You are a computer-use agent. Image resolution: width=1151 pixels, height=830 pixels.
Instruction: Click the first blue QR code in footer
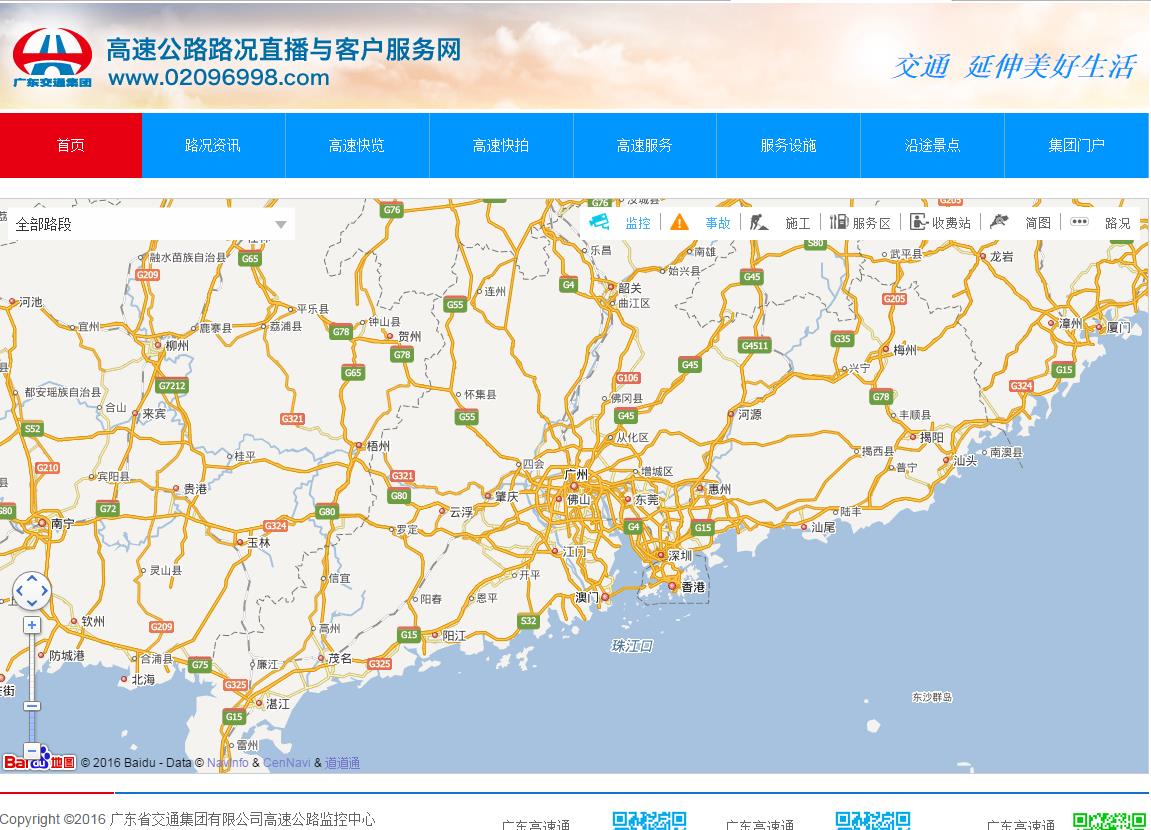tap(650, 820)
